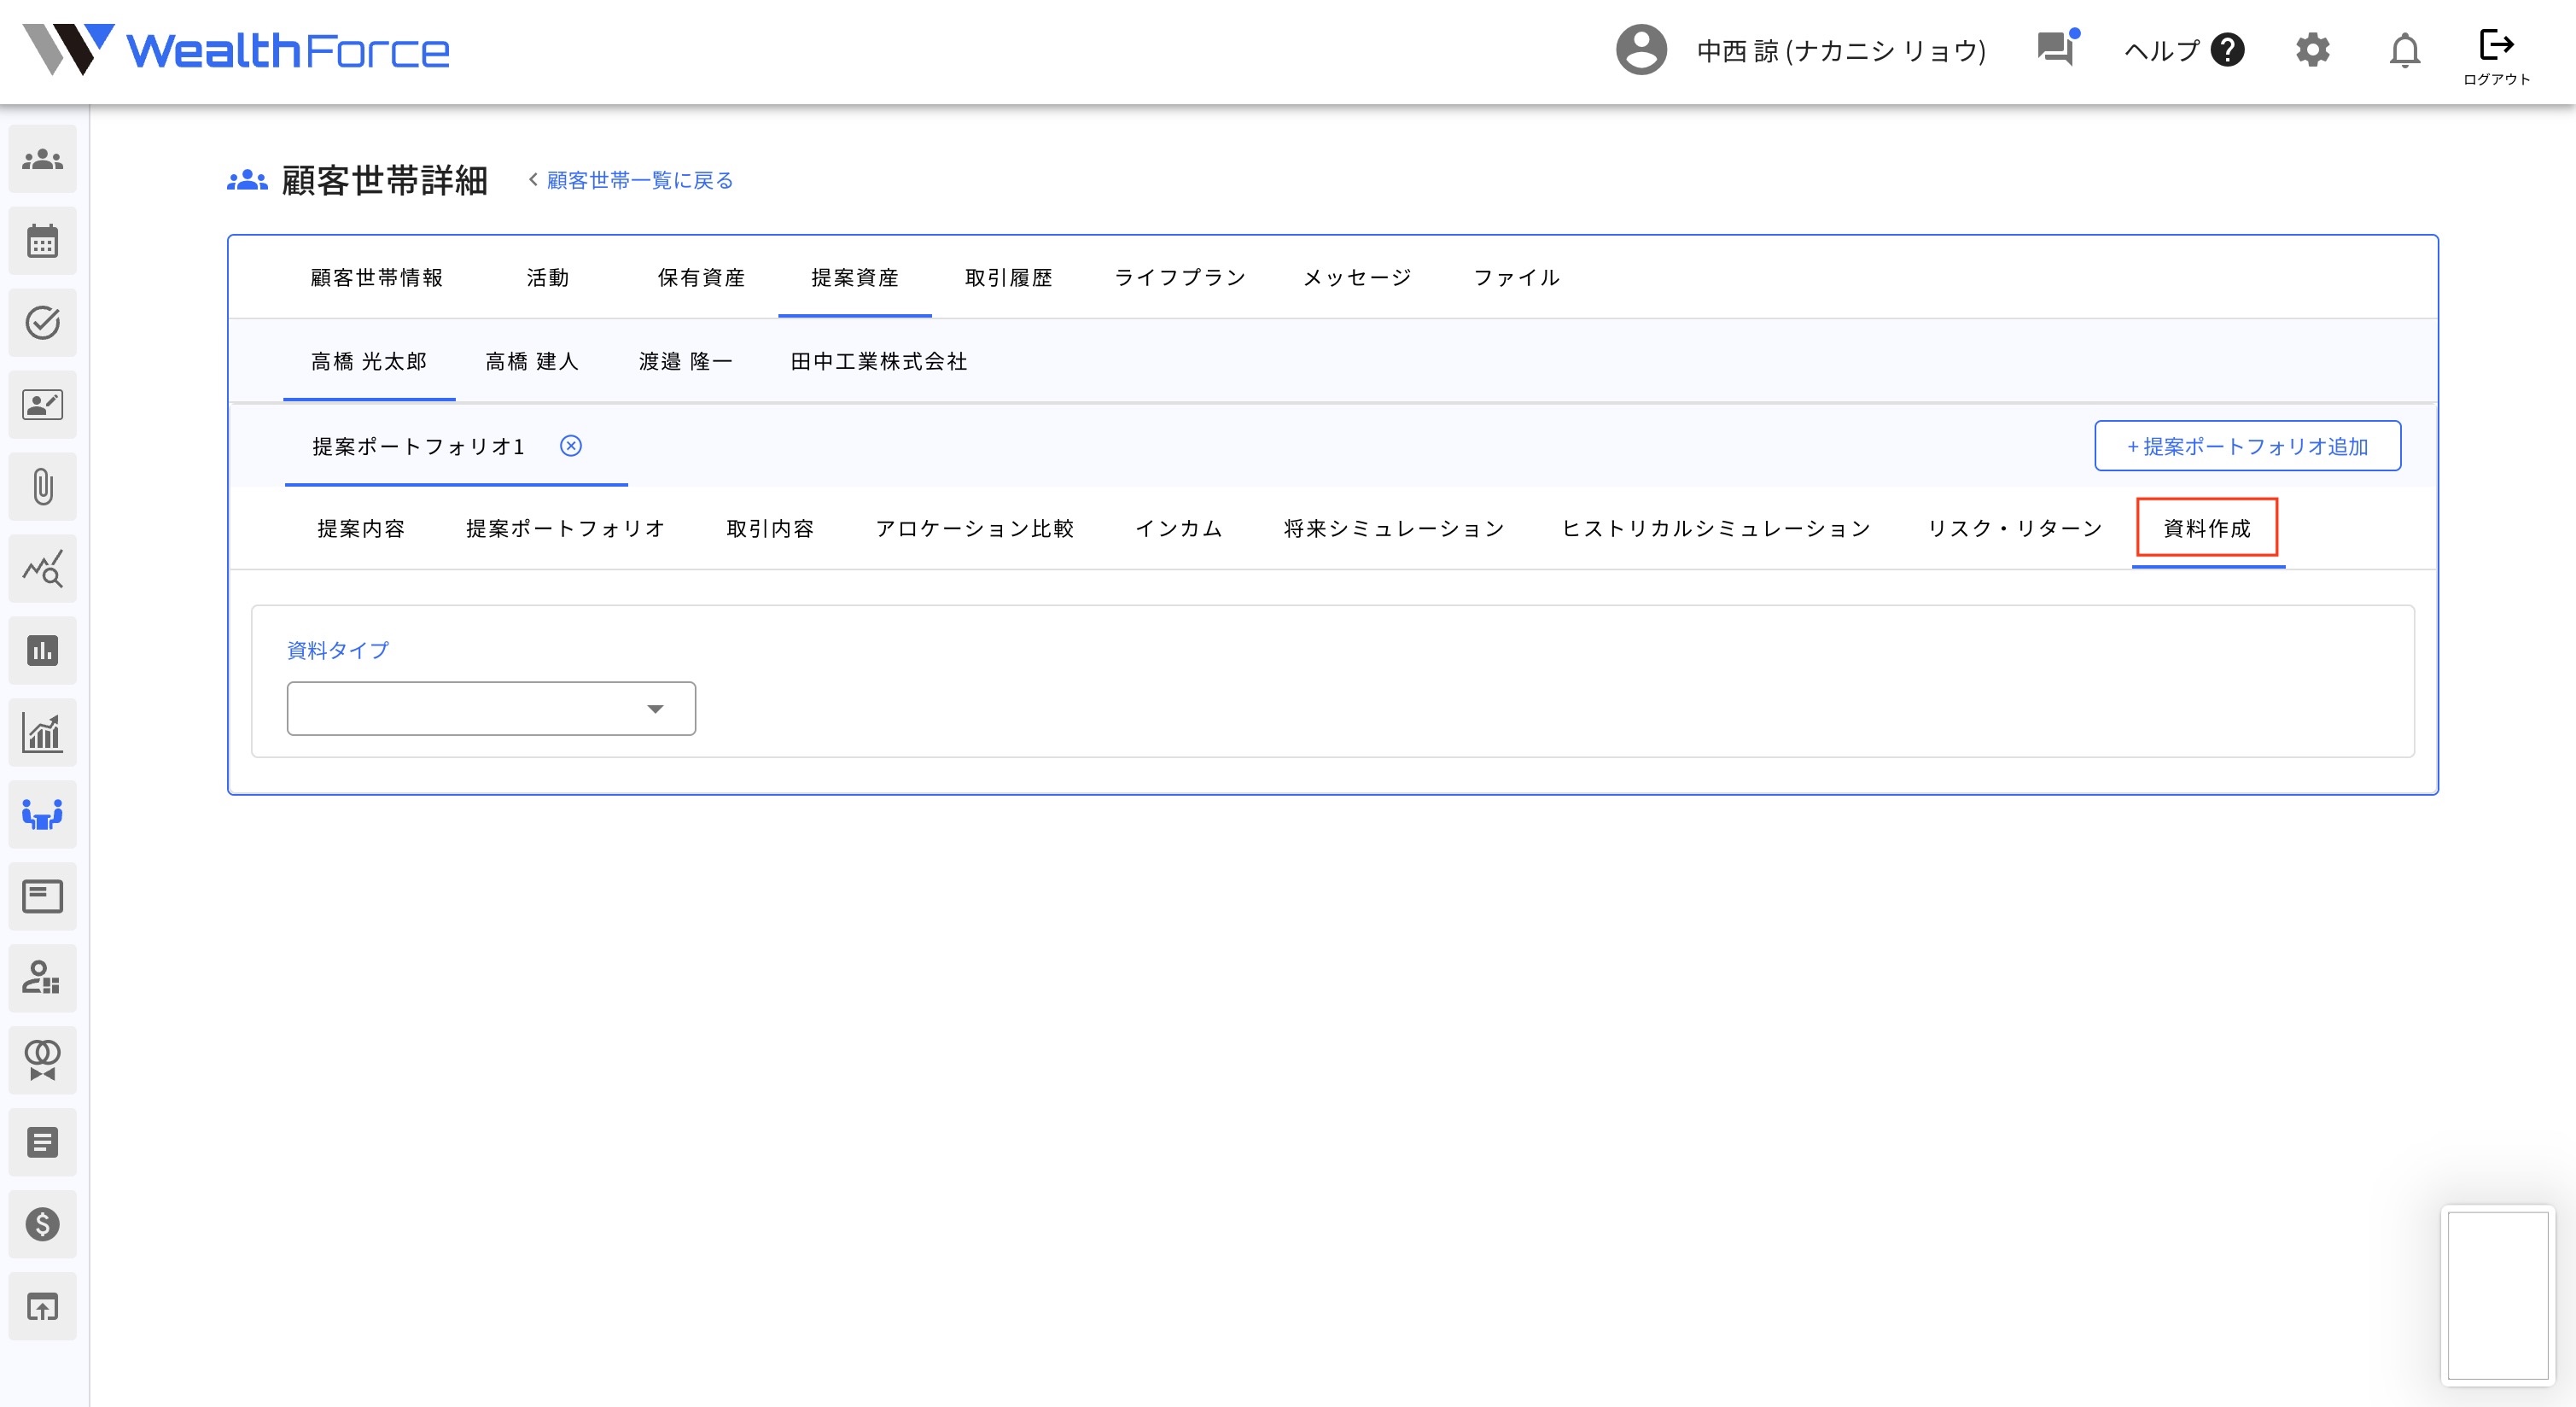Open the 提案ポートフォリオ sub-tab
Image resolution: width=2576 pixels, height=1407 pixels.
(x=566, y=529)
